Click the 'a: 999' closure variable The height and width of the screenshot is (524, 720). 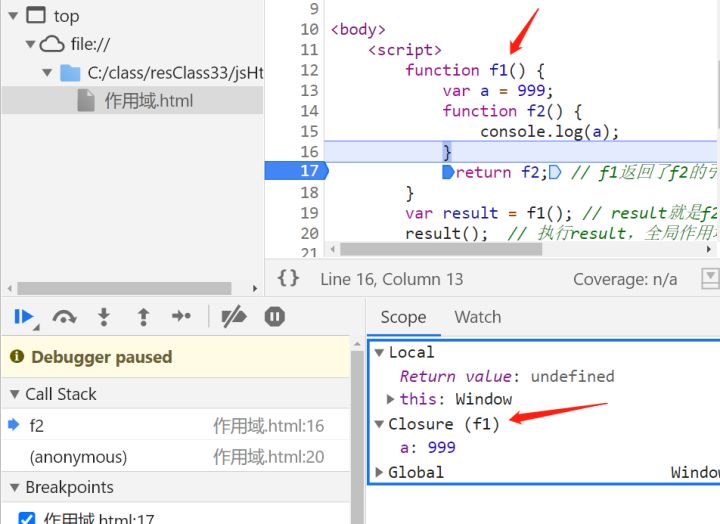pos(427,447)
